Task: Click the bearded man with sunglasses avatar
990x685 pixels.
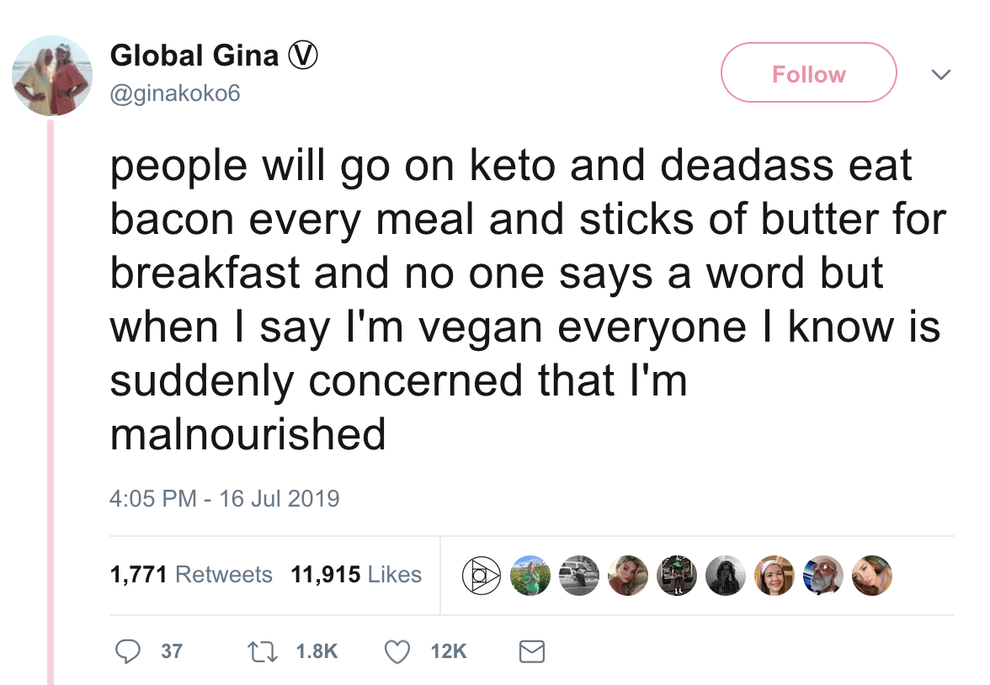Action: tap(824, 575)
